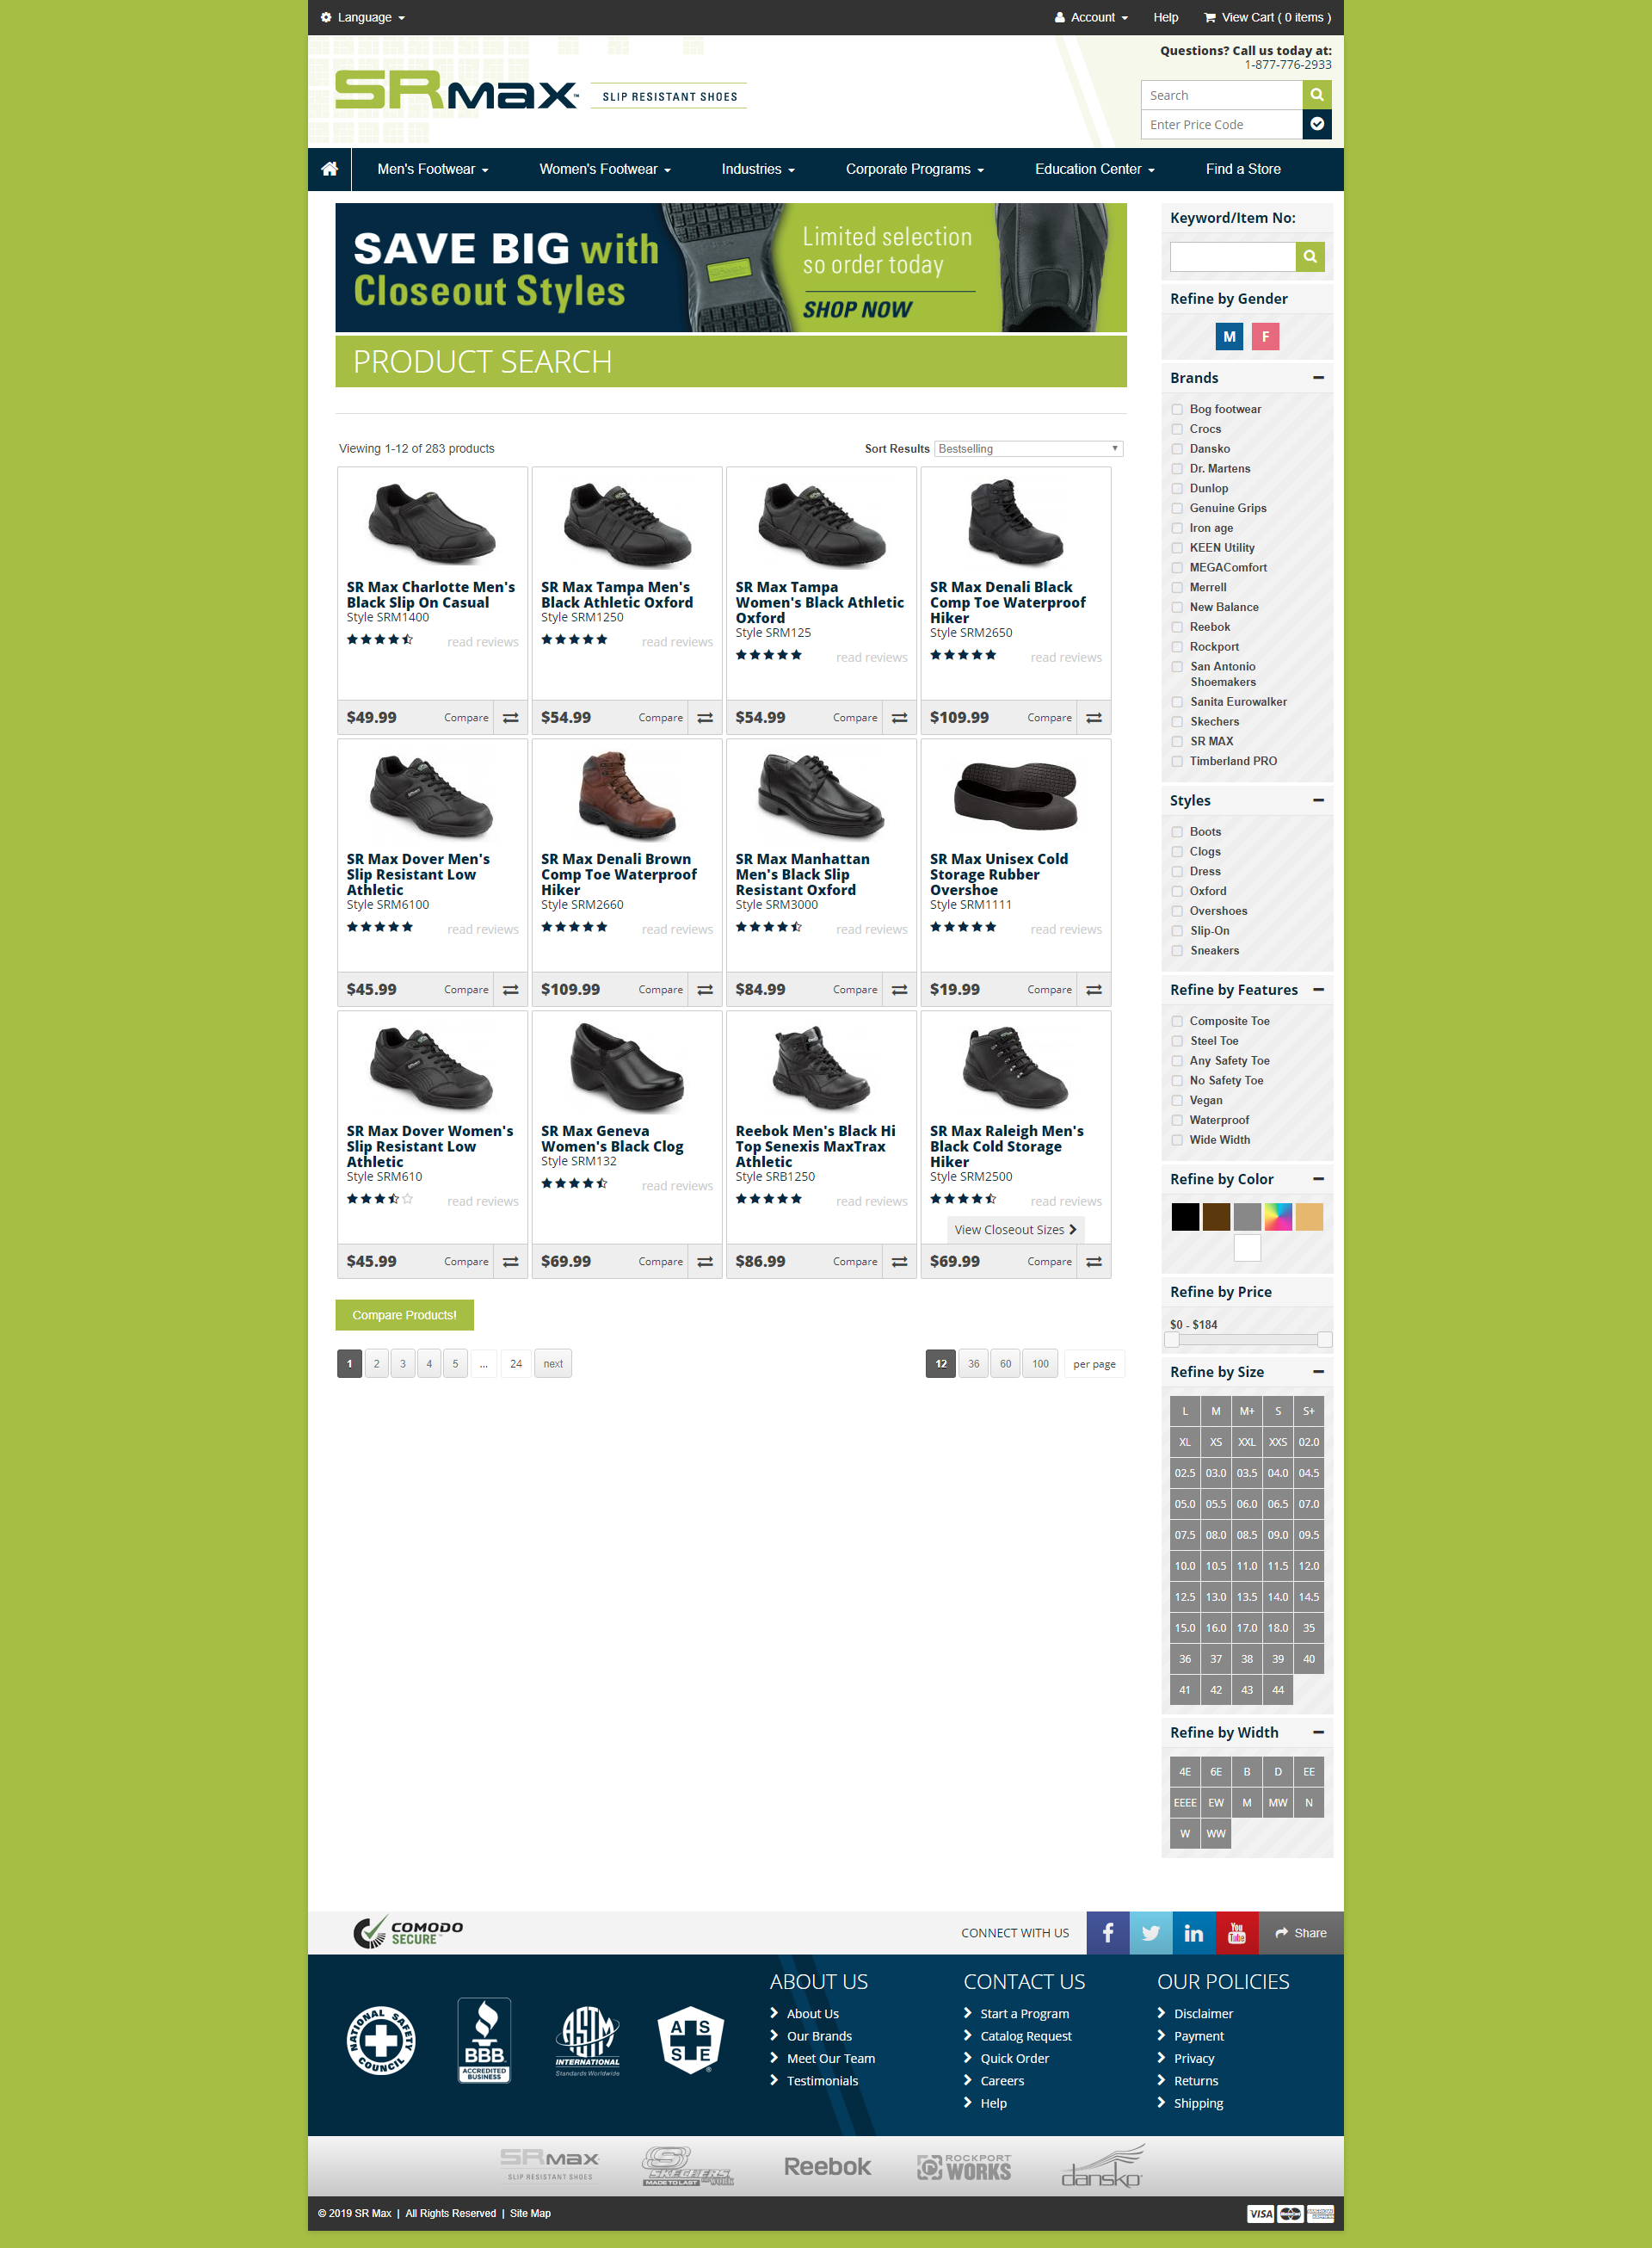Image resolution: width=1652 pixels, height=2248 pixels.
Task: Click Compare Products! button
Action: coord(404,1315)
